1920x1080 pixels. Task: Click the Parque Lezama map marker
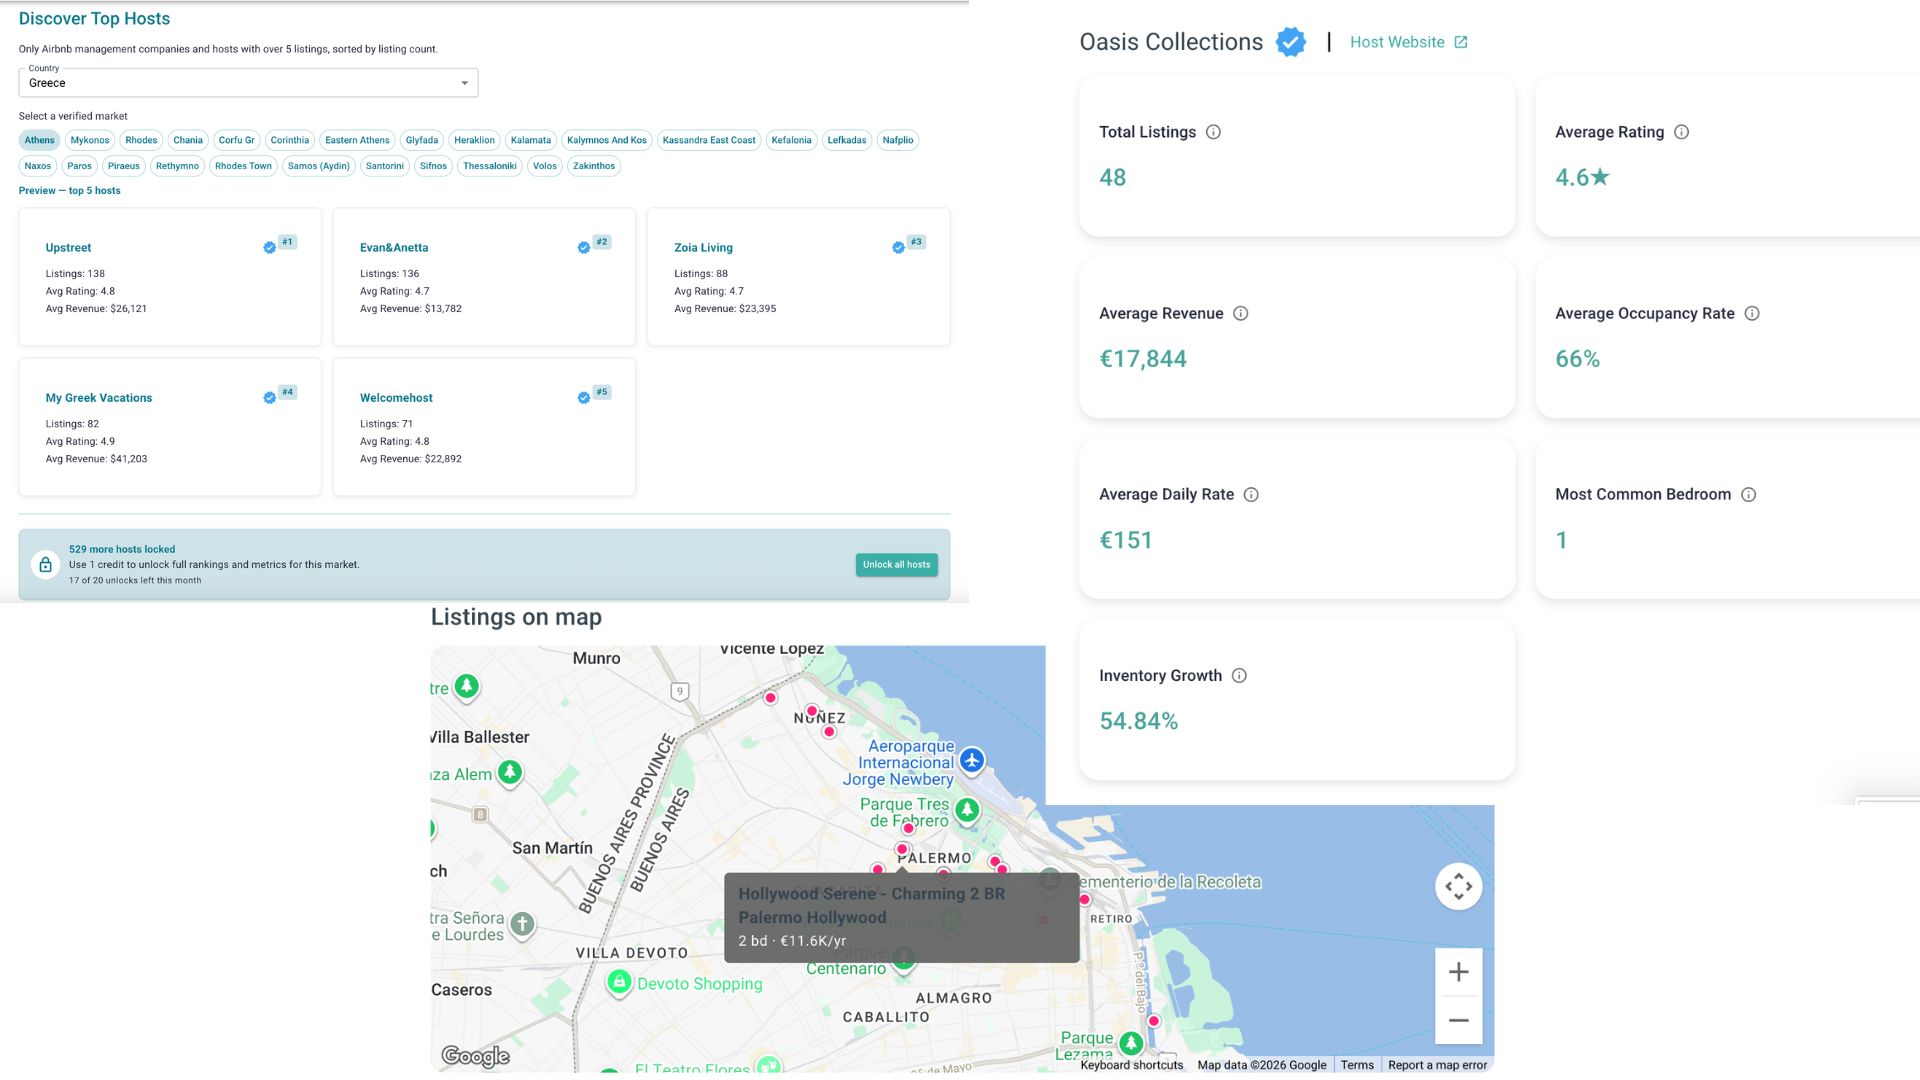[1131, 1044]
